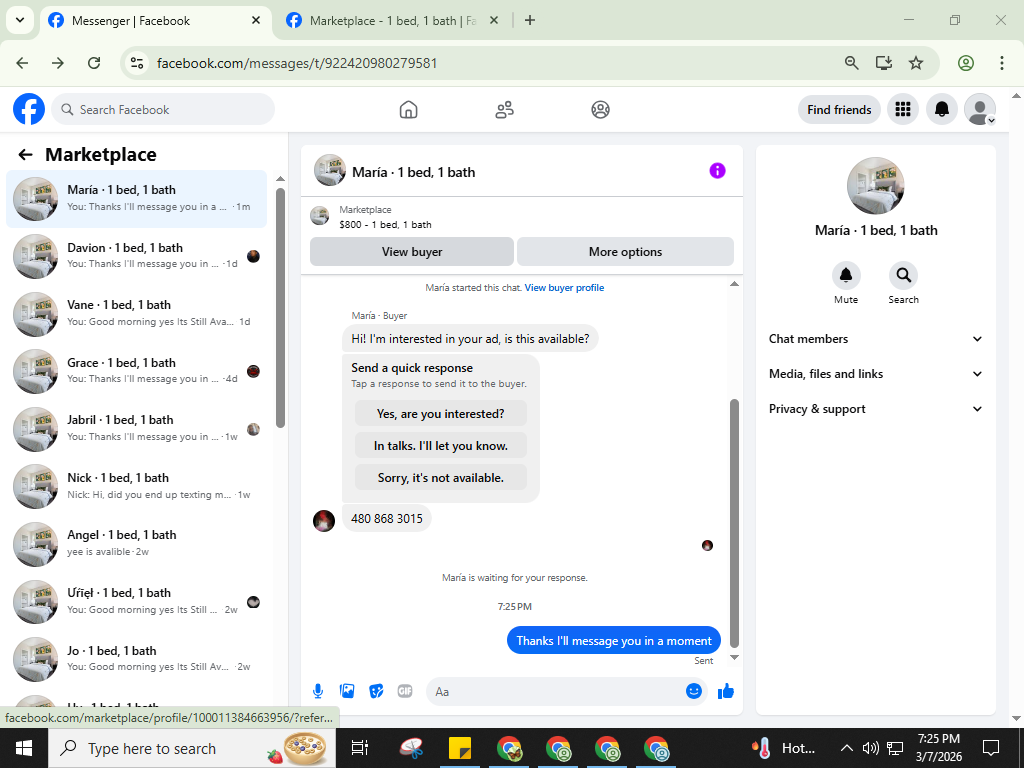The width and height of the screenshot is (1024, 768).
Task: Open a new browser tab
Action: click(530, 21)
